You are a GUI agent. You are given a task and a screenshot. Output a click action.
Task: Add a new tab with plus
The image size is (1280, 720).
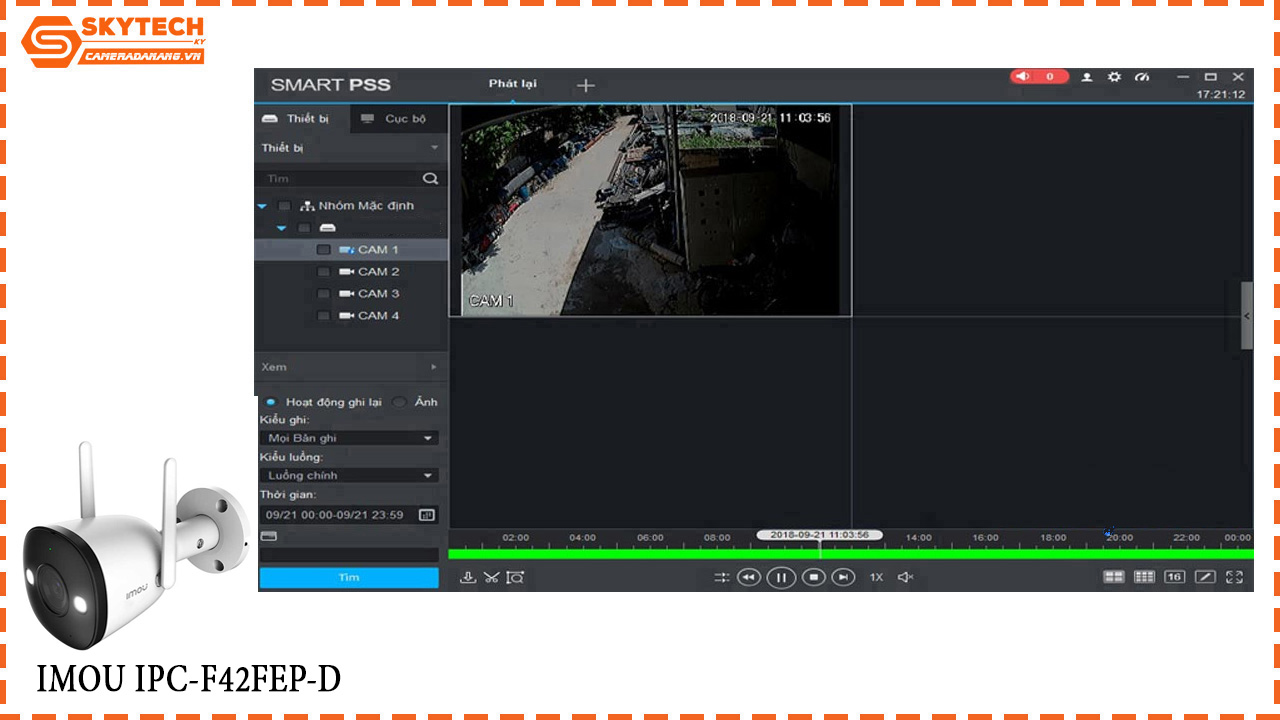tap(586, 85)
